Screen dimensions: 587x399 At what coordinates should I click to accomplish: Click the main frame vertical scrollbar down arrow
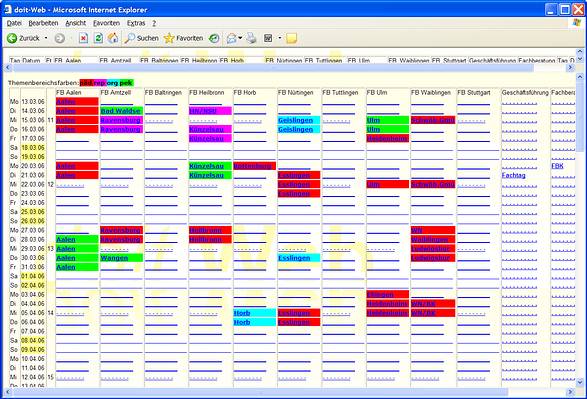click(x=580, y=382)
